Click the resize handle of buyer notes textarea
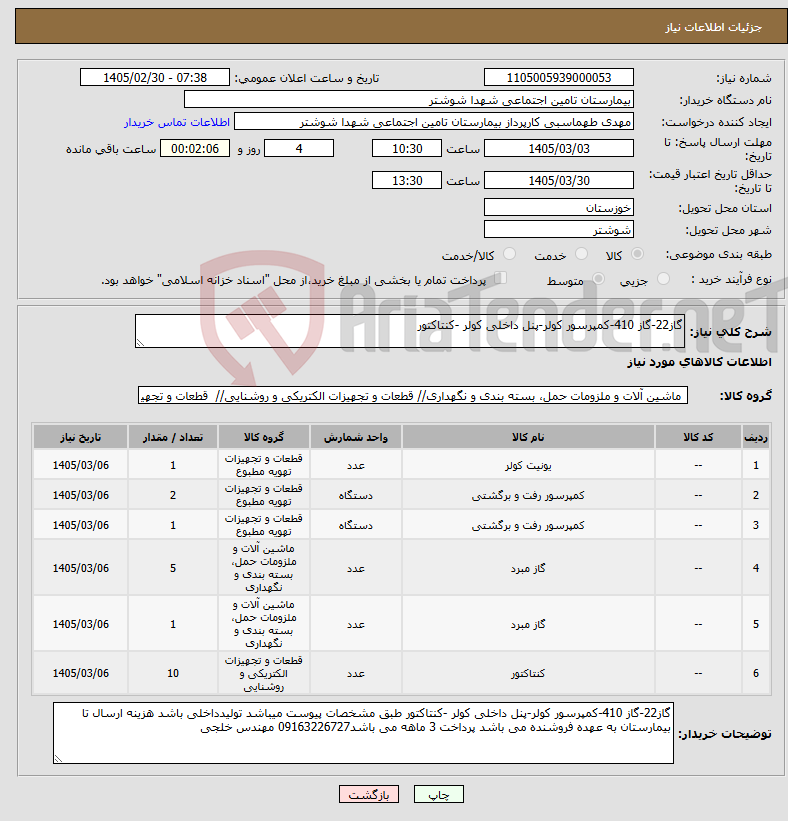Image resolution: width=788 pixels, height=821 pixels. (x=58, y=759)
